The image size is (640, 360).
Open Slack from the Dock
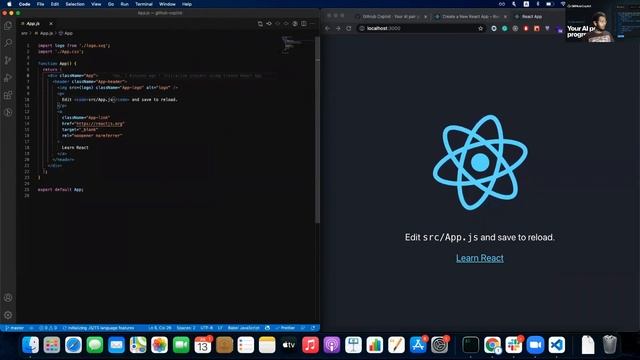pos(513,345)
